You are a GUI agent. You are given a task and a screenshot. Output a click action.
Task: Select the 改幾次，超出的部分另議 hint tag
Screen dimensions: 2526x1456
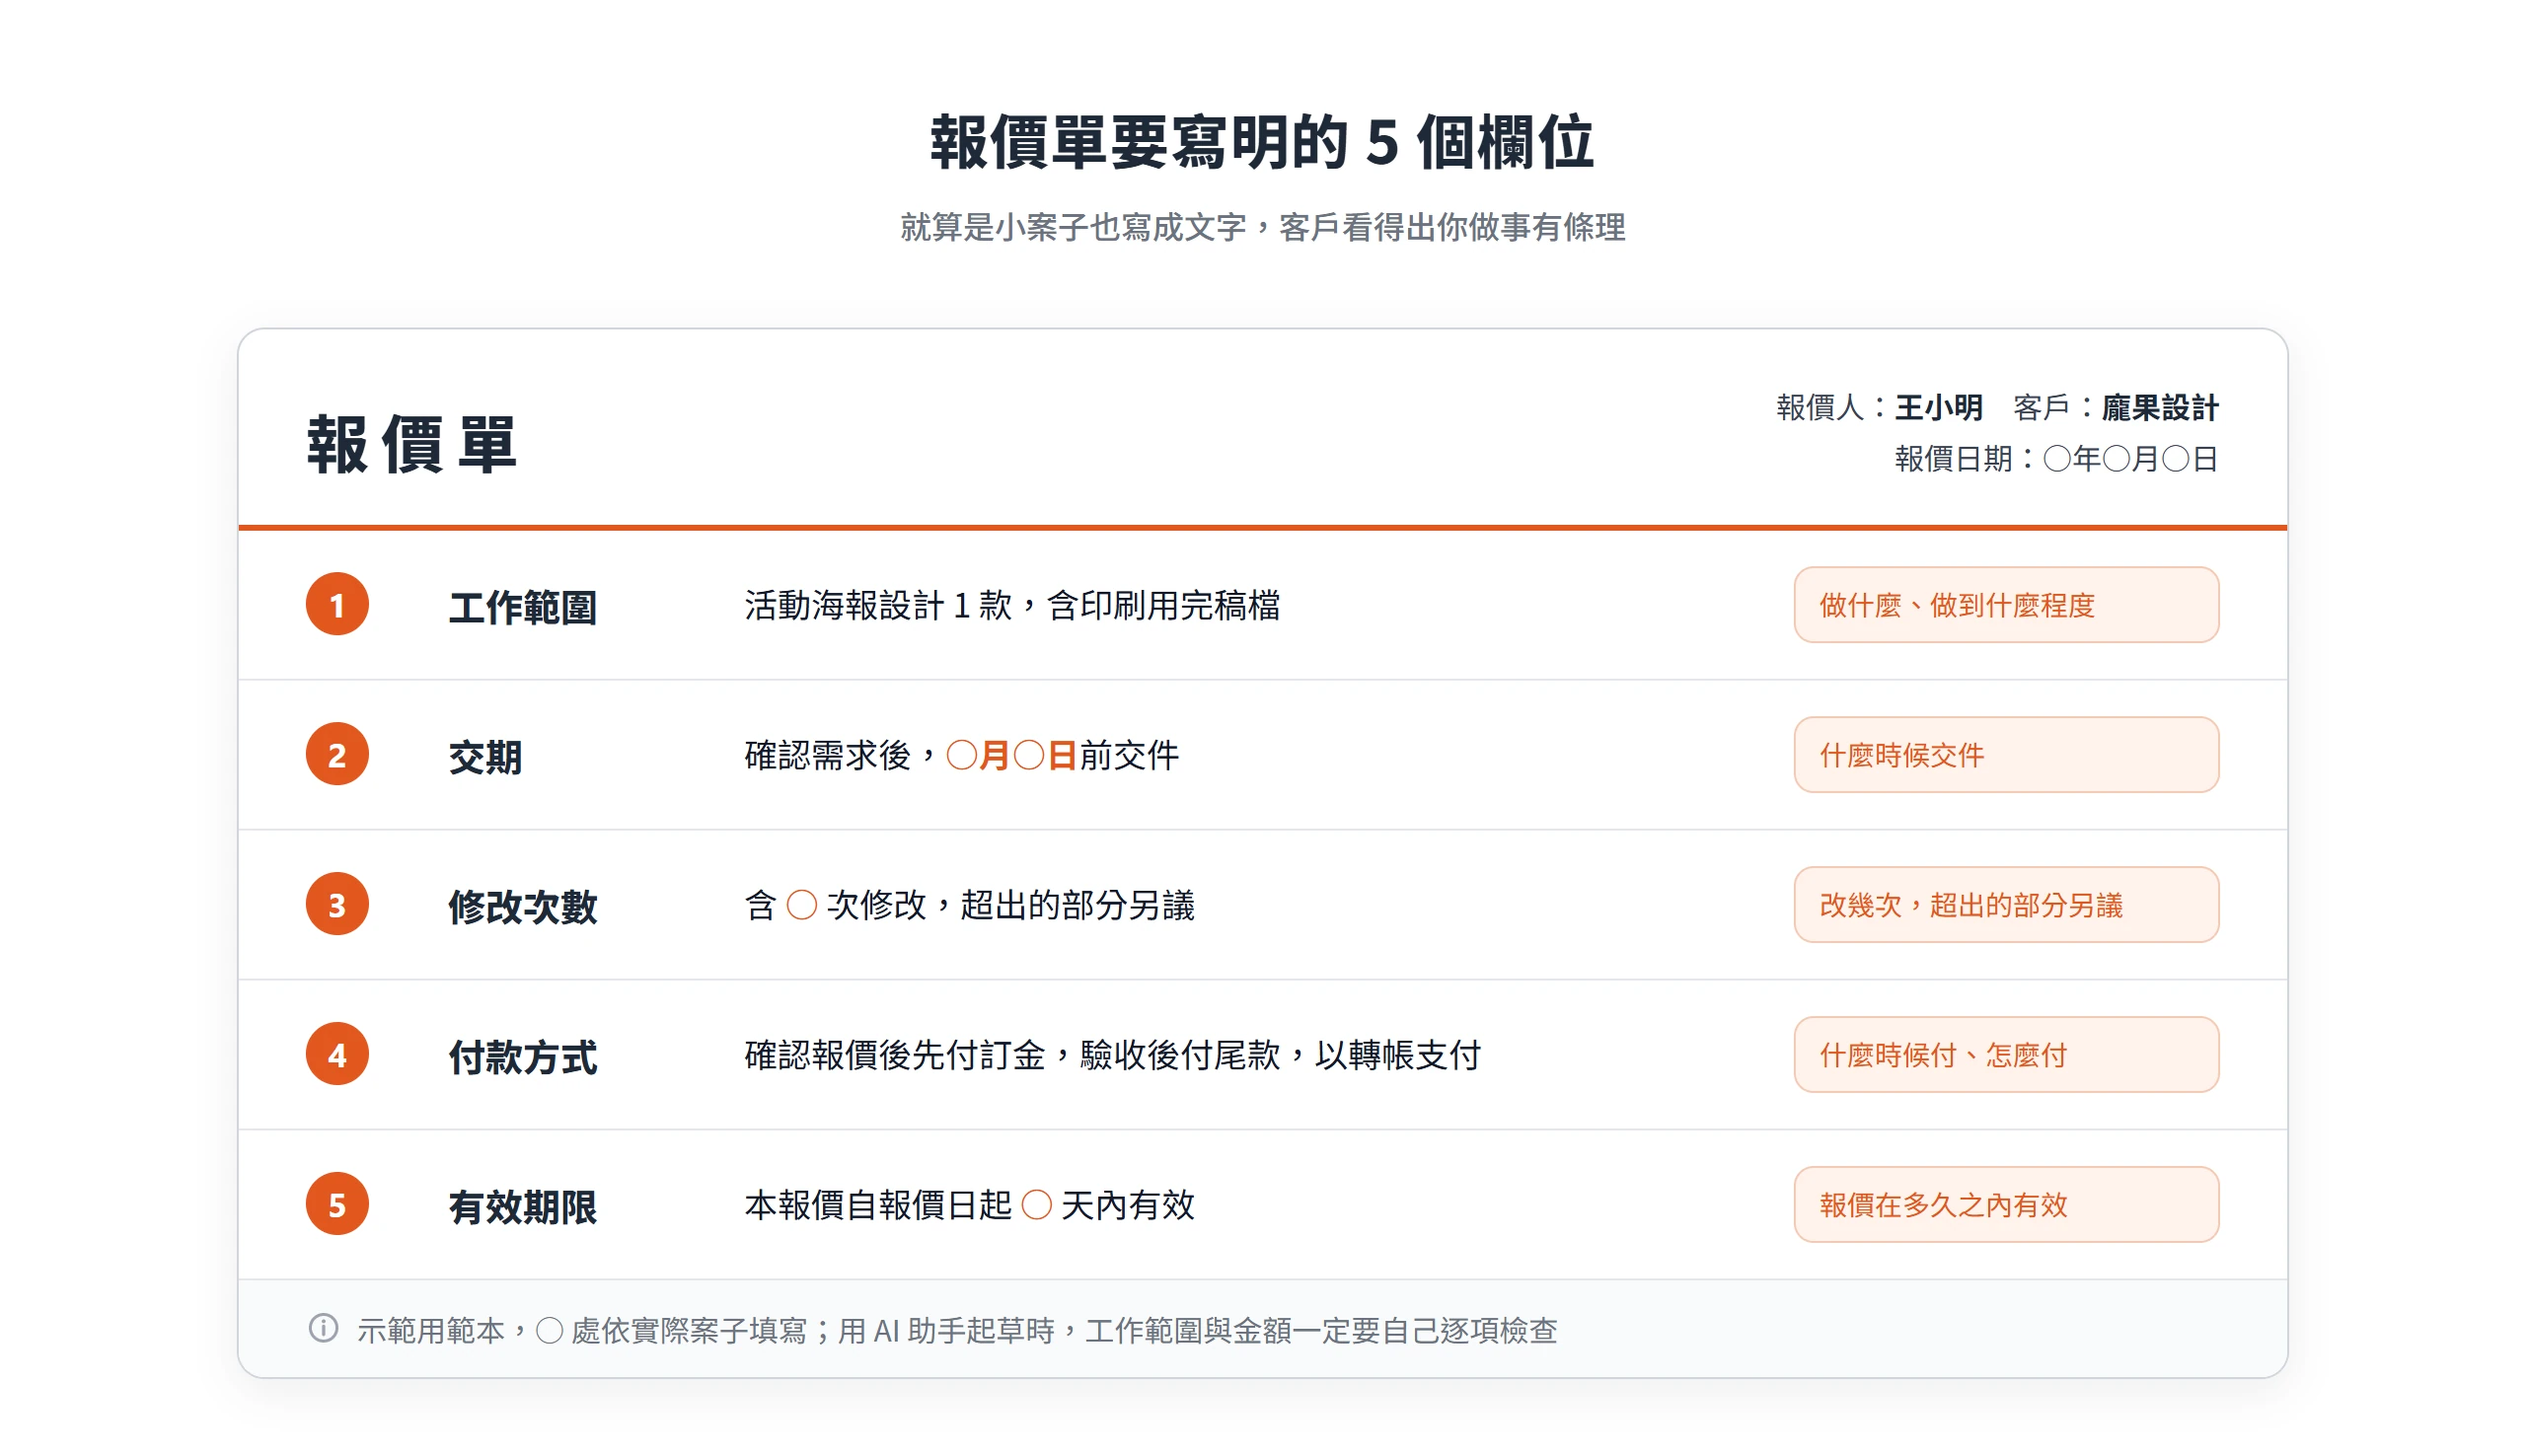tap(2005, 904)
